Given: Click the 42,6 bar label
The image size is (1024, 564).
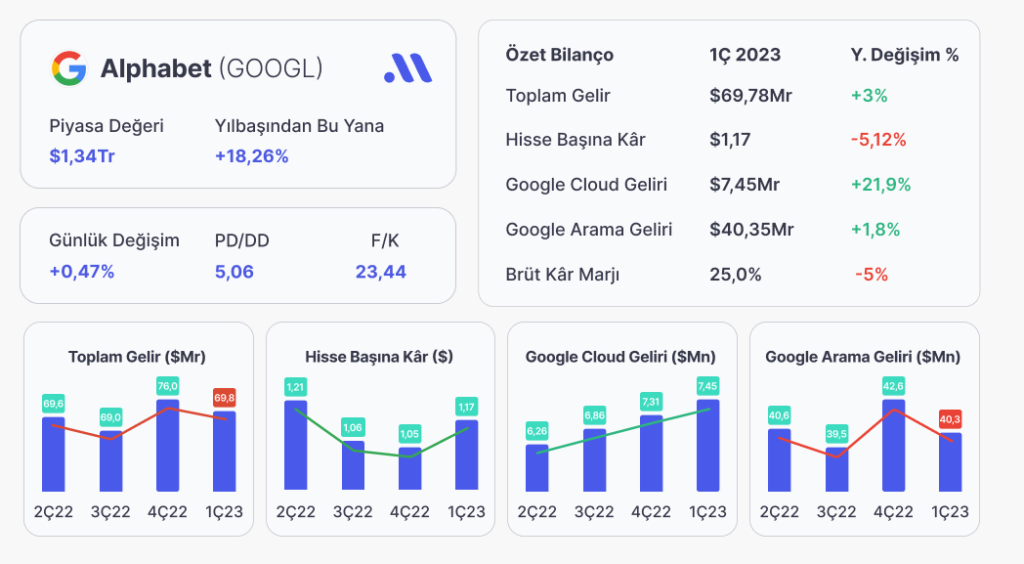Looking at the screenshot, I should click(893, 386).
